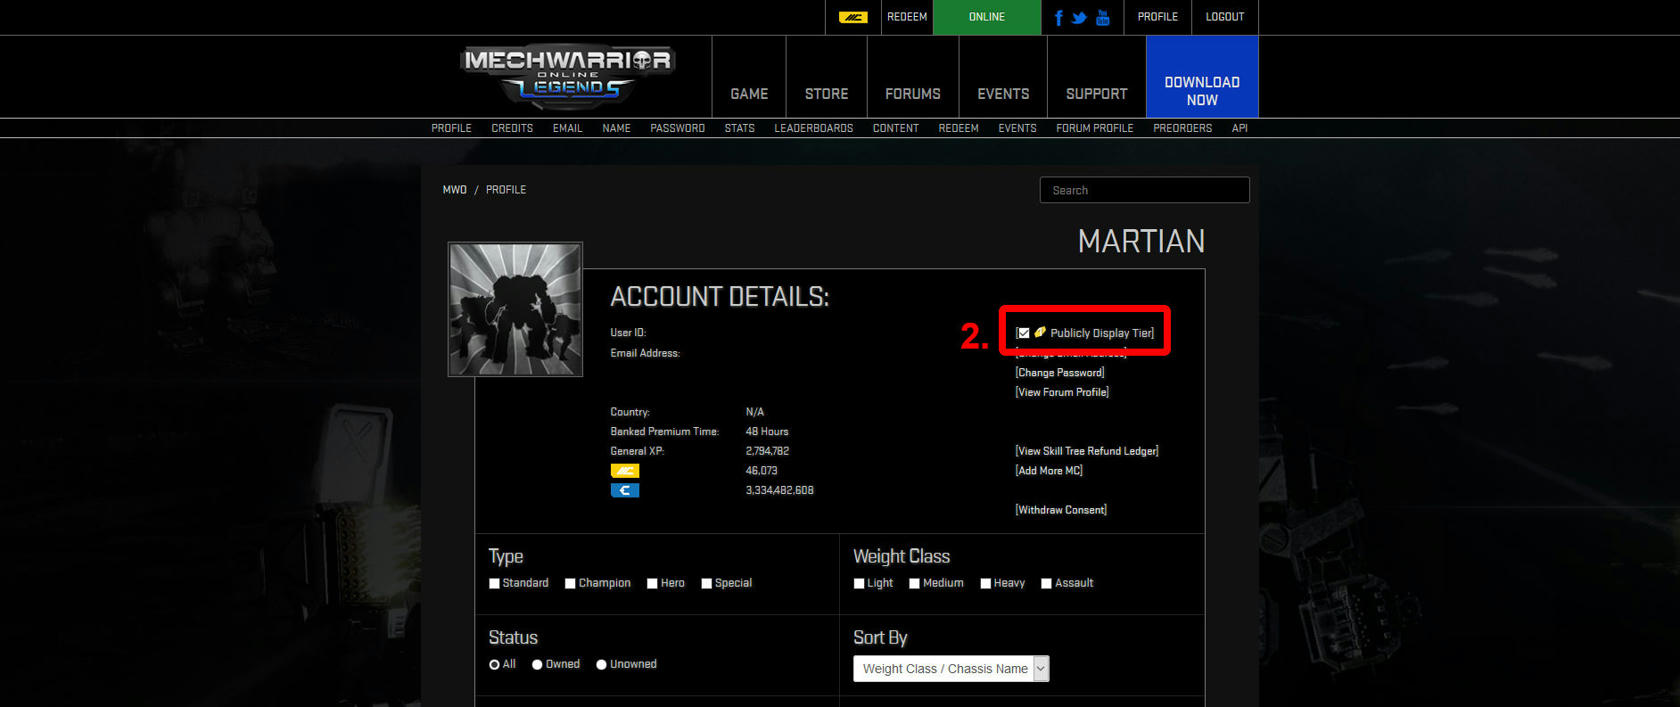Check the Champion type checkbox

pyautogui.click(x=570, y=583)
